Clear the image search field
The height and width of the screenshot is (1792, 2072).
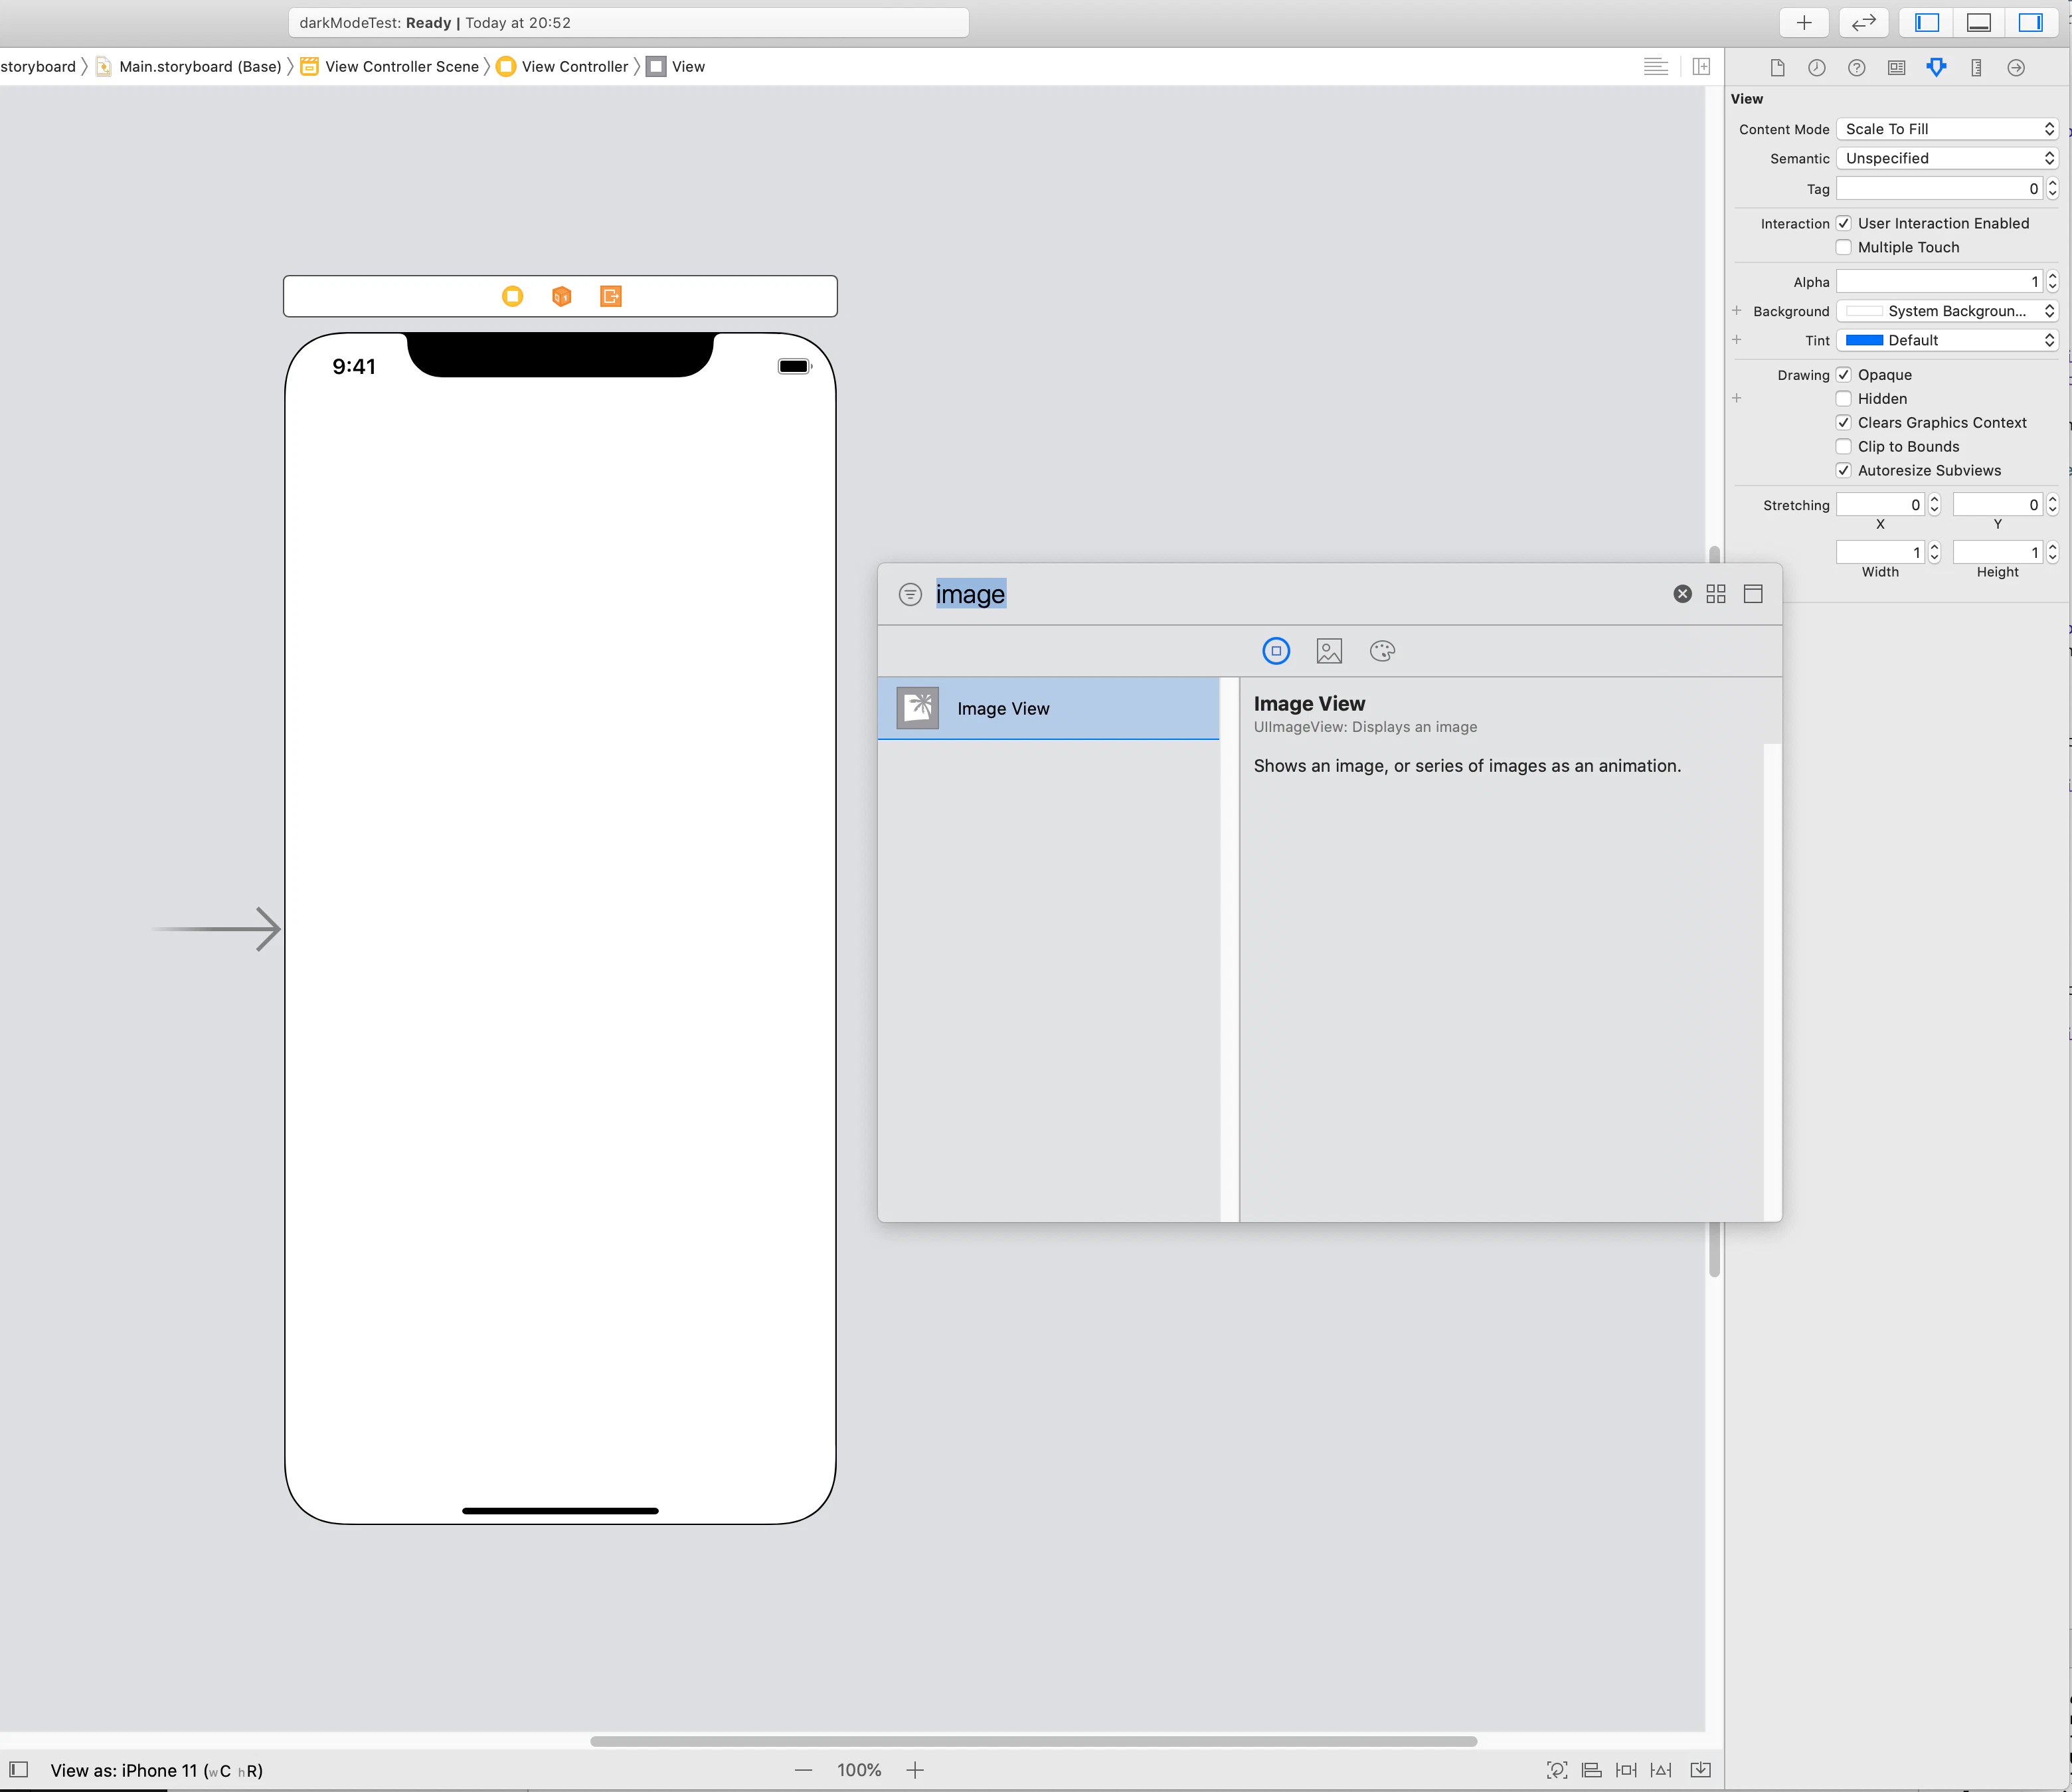point(1683,594)
